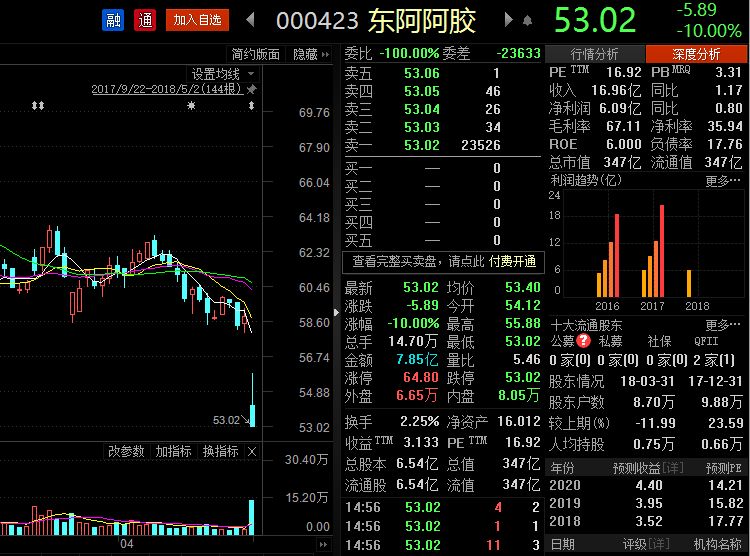Click the star burst marker on chart
This screenshot has height=556, width=750.
pyautogui.click(x=191, y=105)
